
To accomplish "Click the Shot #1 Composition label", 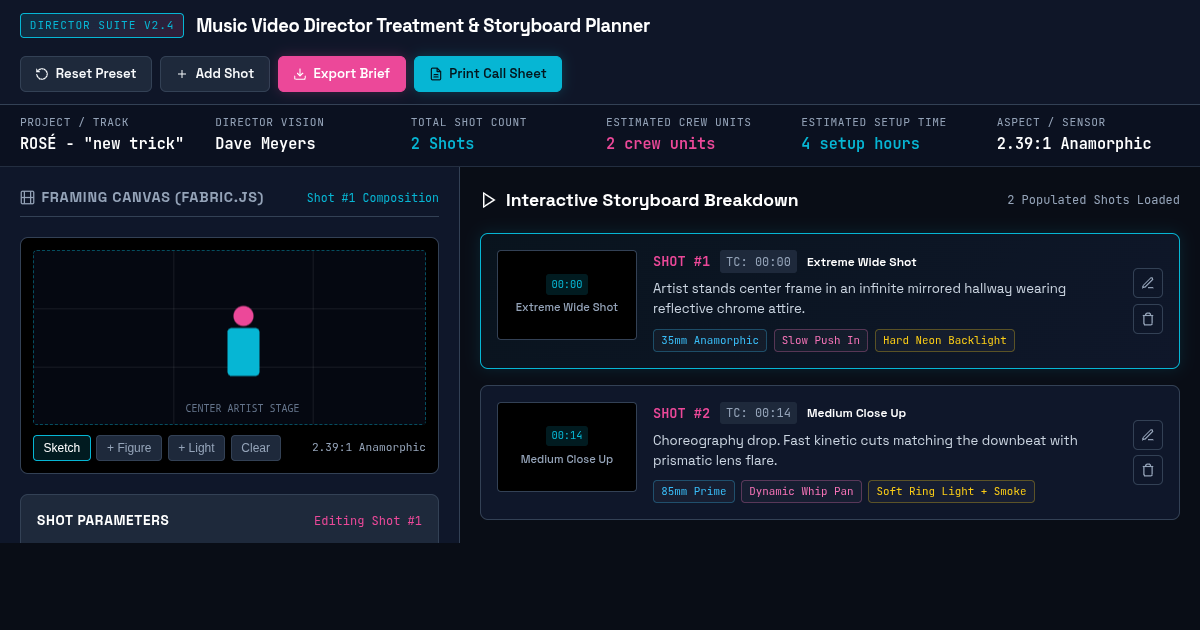I will [x=373, y=198].
